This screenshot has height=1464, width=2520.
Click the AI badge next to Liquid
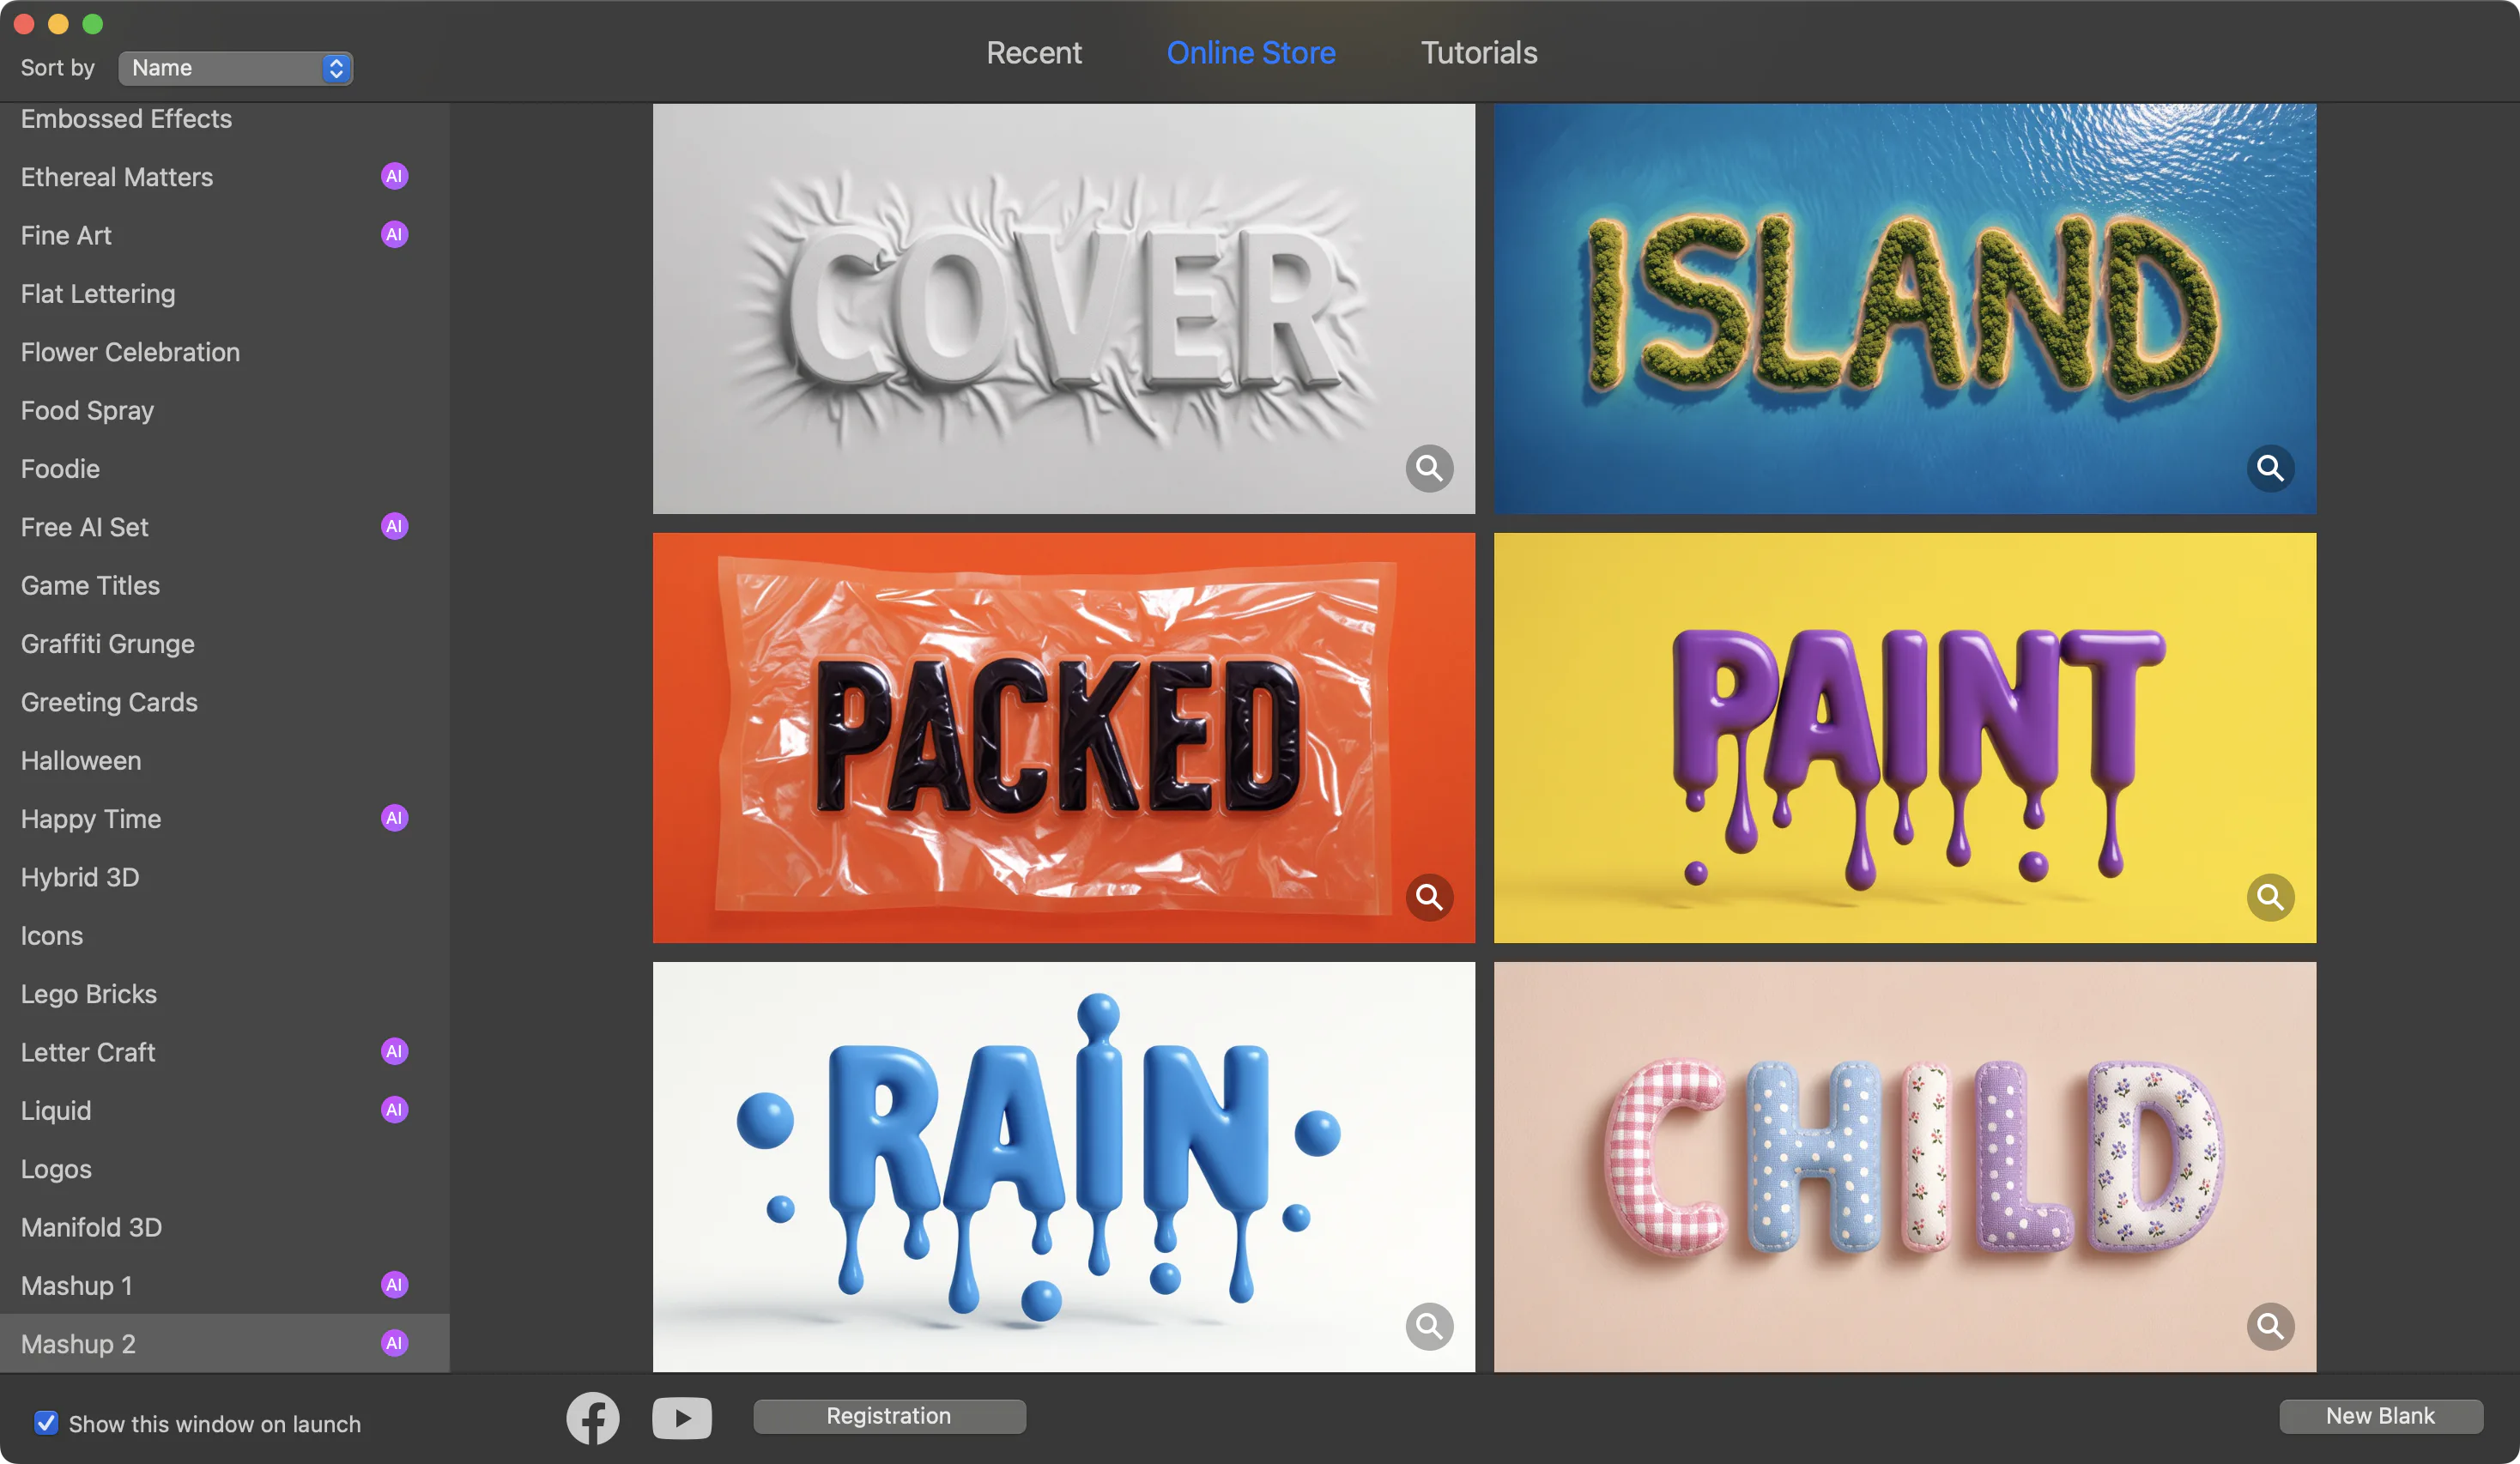point(394,1109)
